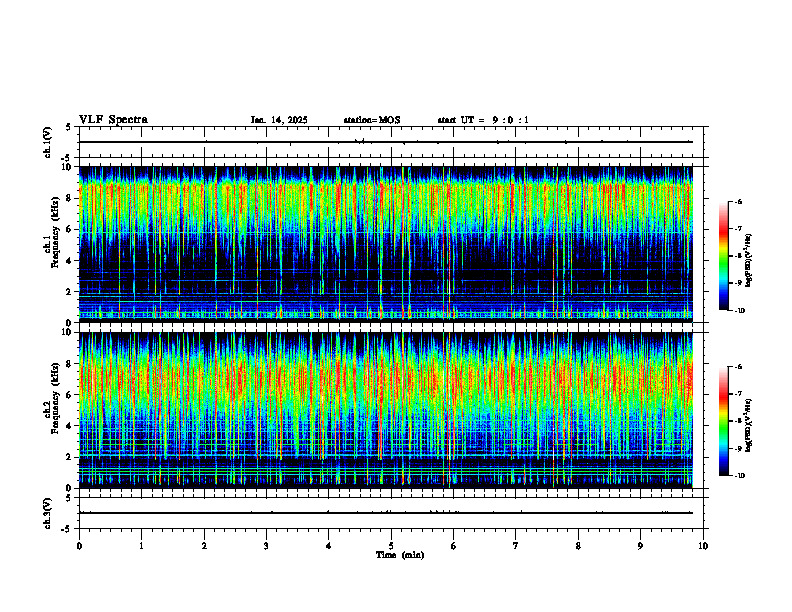Click the "5" tick on Time axis
Image resolution: width=792 pixels, height=612 pixels.
(391, 546)
